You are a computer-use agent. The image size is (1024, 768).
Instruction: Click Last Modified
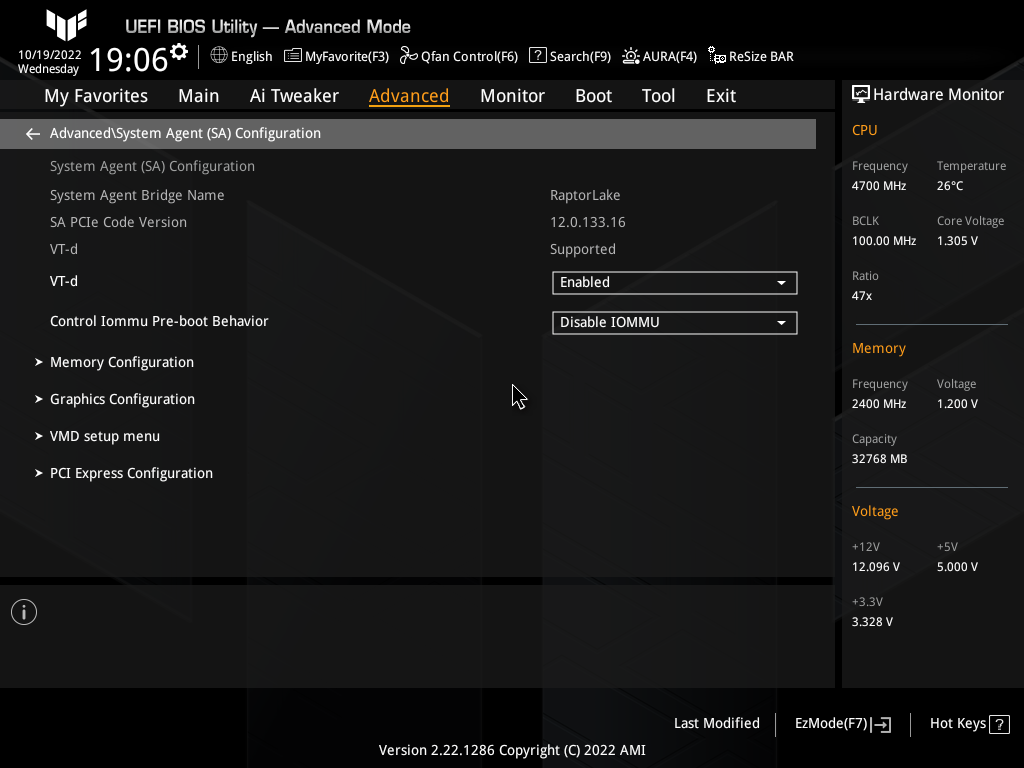(717, 723)
